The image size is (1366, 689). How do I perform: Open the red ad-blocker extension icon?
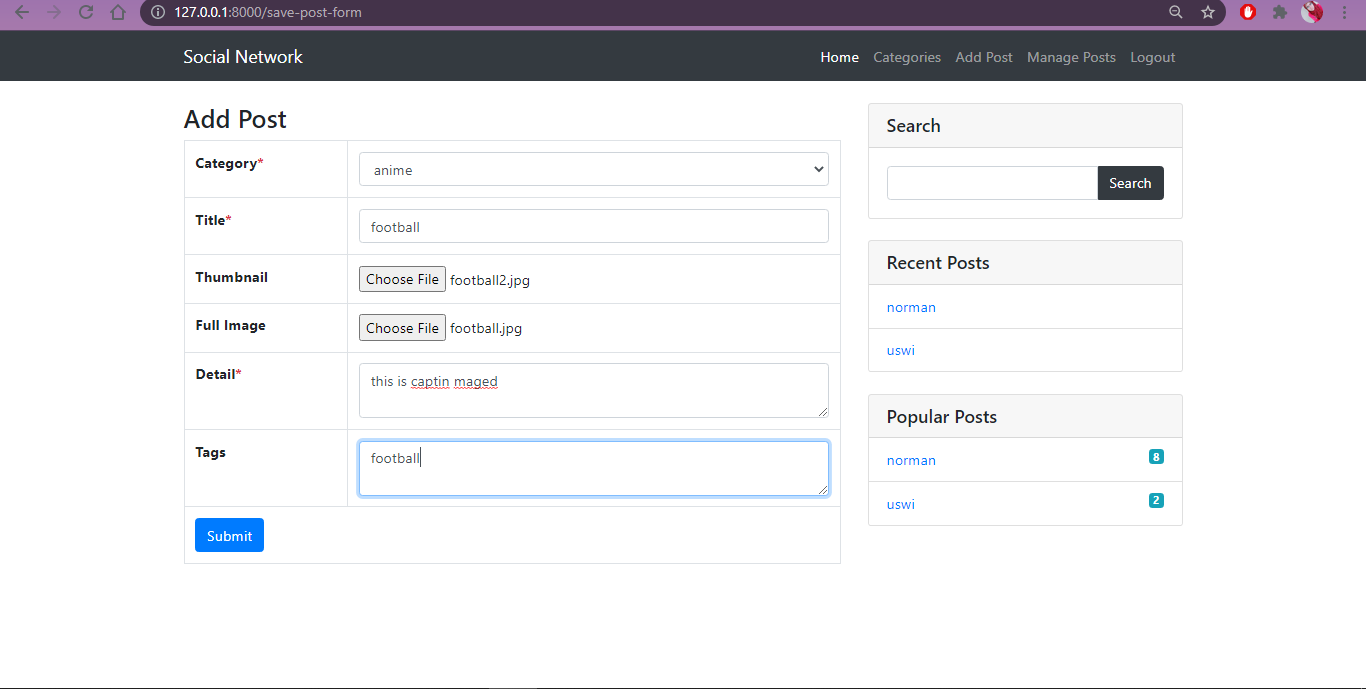pos(1247,12)
